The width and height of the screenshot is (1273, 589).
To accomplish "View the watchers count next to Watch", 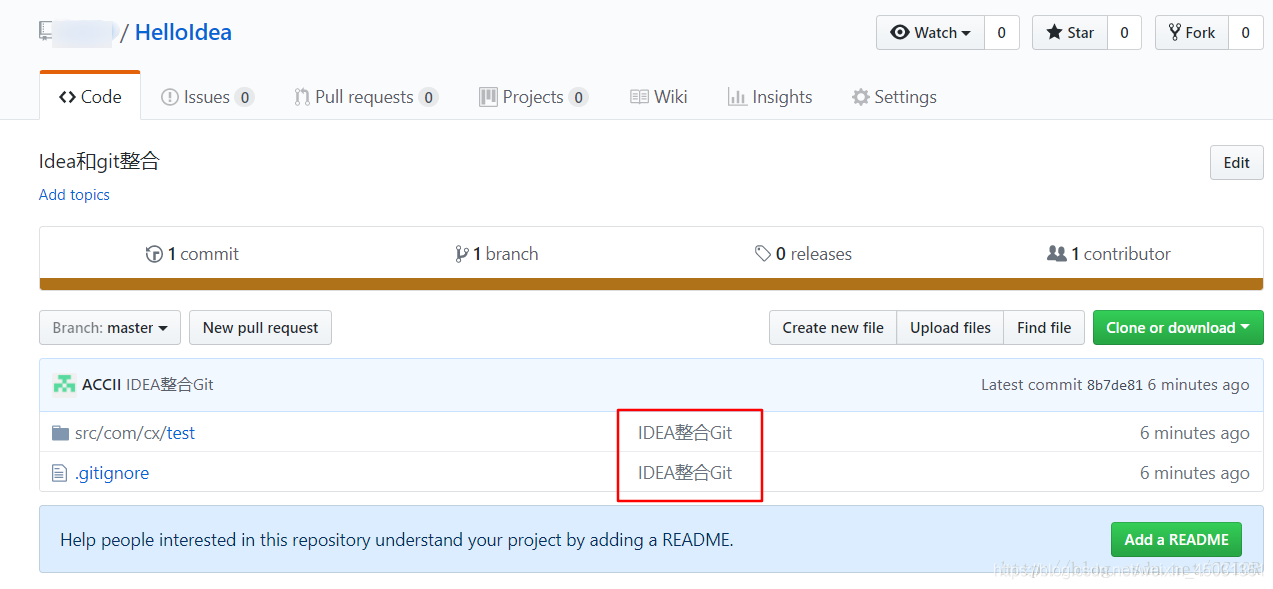I will tap(1001, 32).
